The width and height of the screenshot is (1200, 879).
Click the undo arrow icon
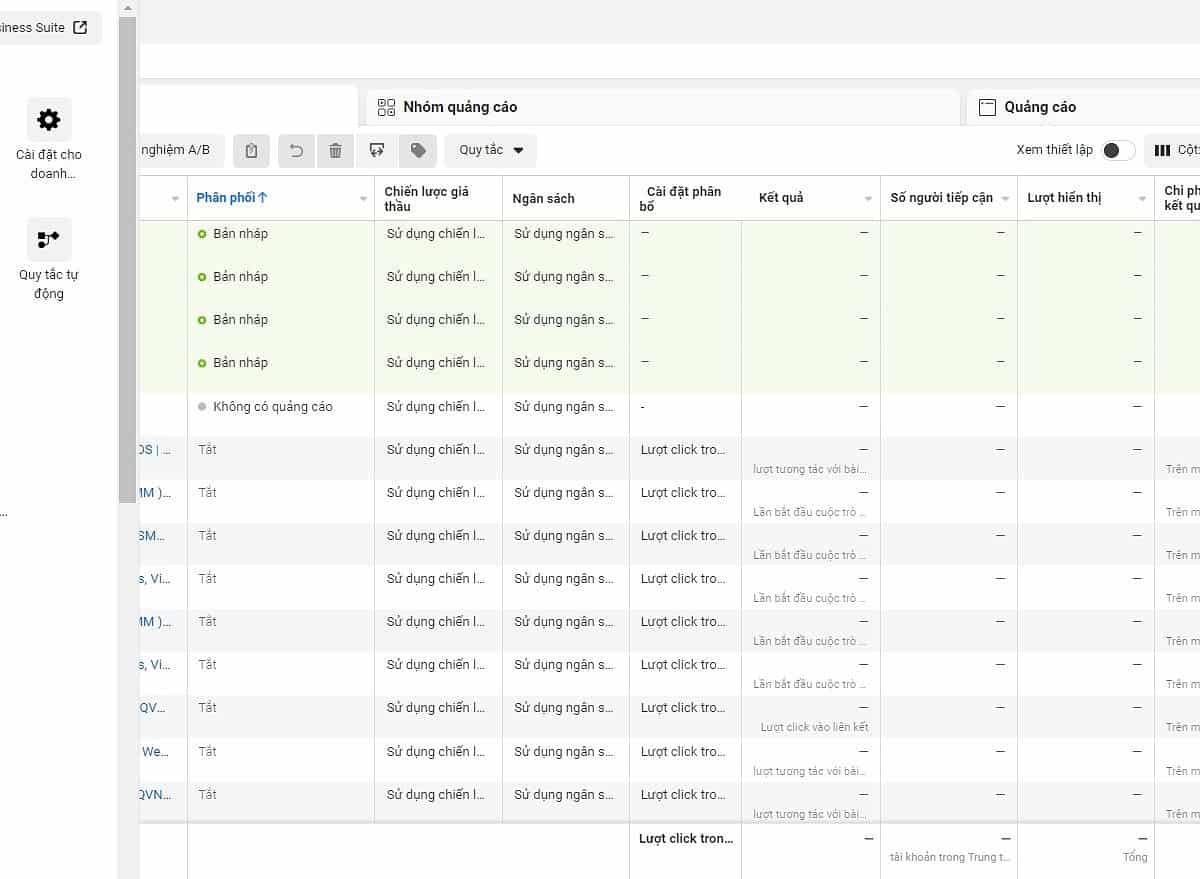(x=296, y=151)
